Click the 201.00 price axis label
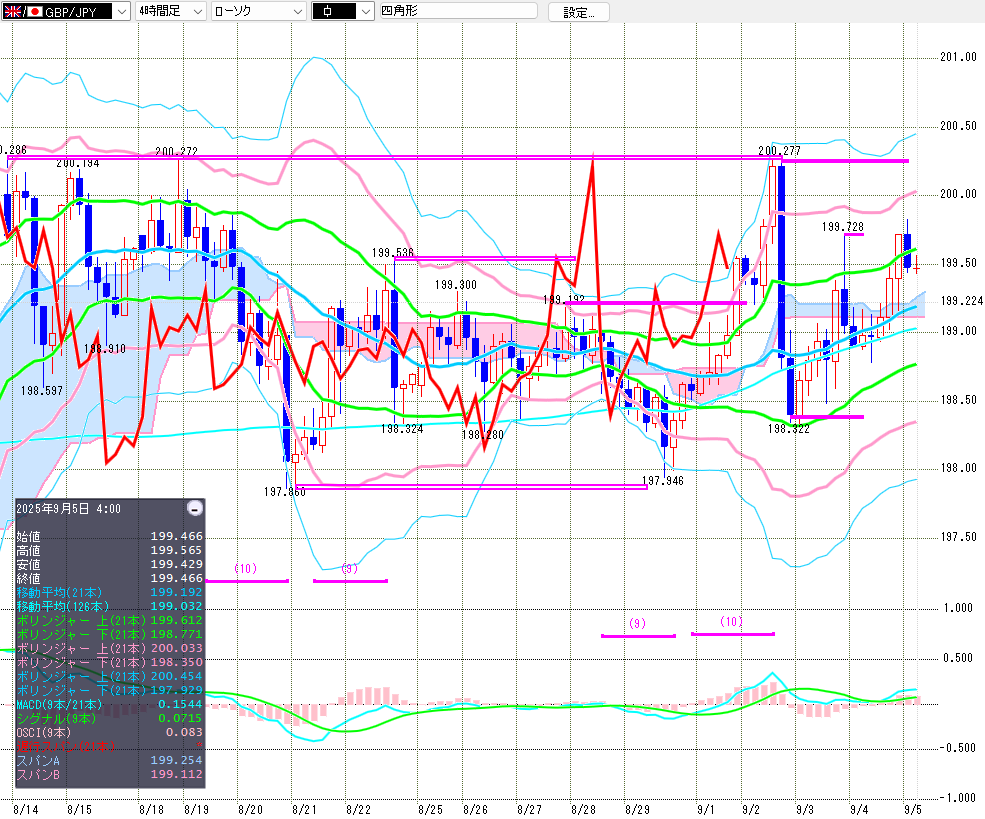The height and width of the screenshot is (819, 985). pyautogui.click(x=958, y=57)
